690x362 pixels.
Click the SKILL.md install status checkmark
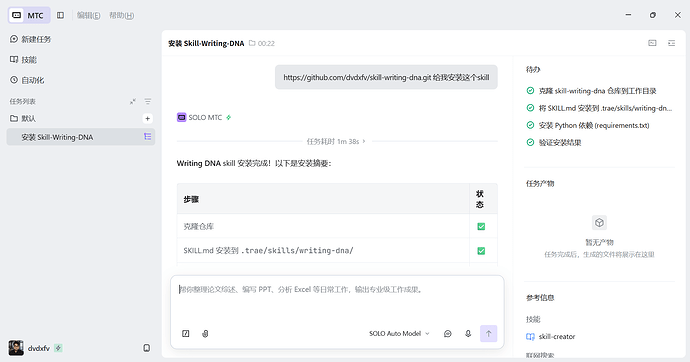(481, 251)
